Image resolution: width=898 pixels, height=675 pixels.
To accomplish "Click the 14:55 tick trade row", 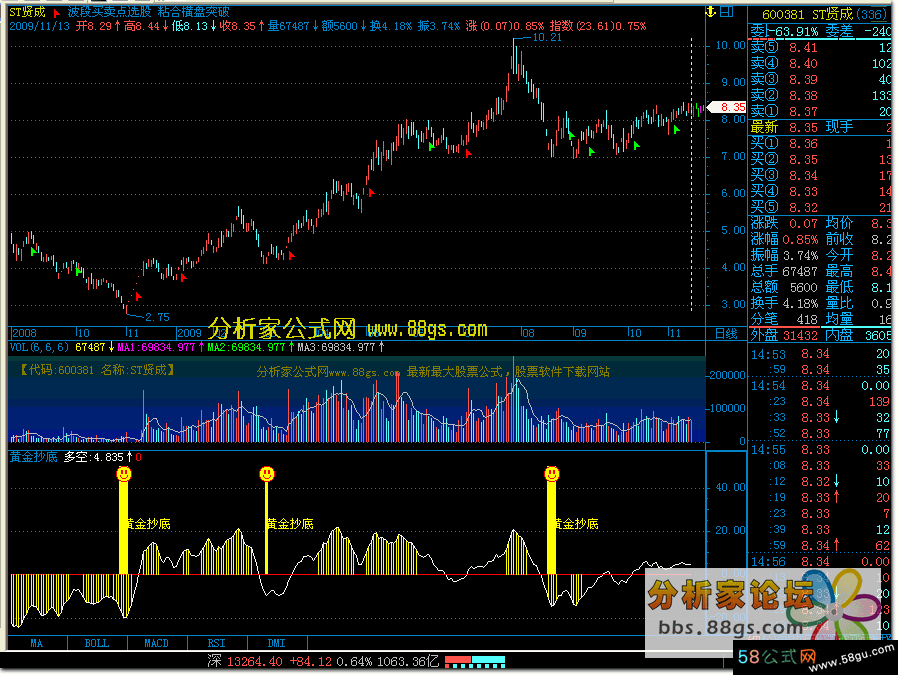I will point(821,451).
